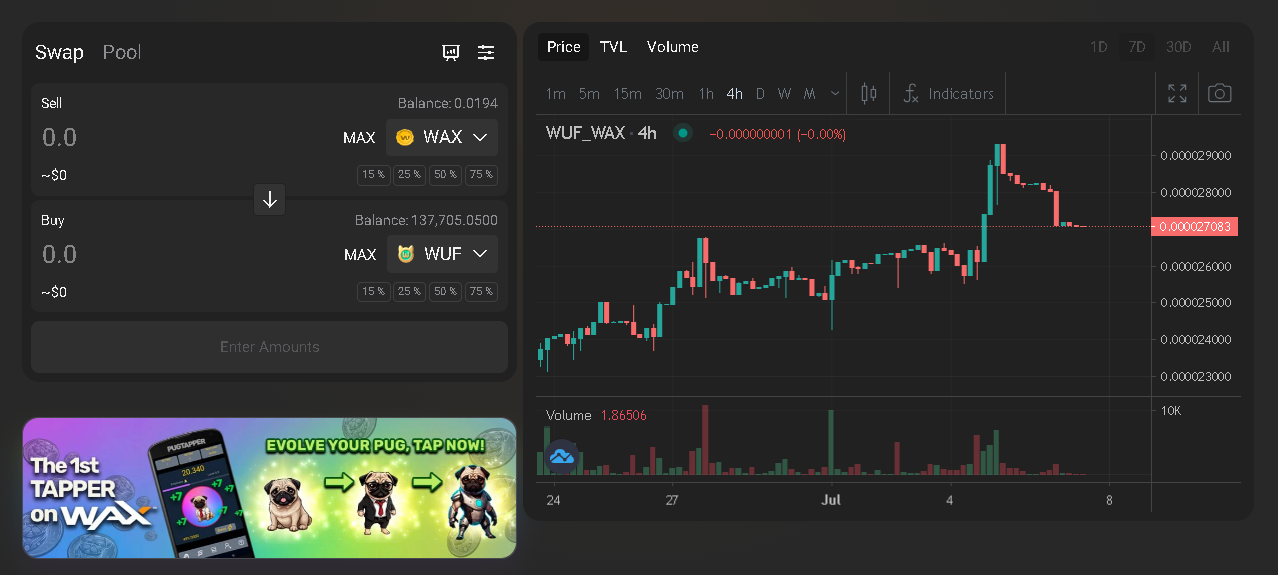Screen dimensions: 1278x575
Task: Expand the WAX token dropdown
Action: click(442, 137)
